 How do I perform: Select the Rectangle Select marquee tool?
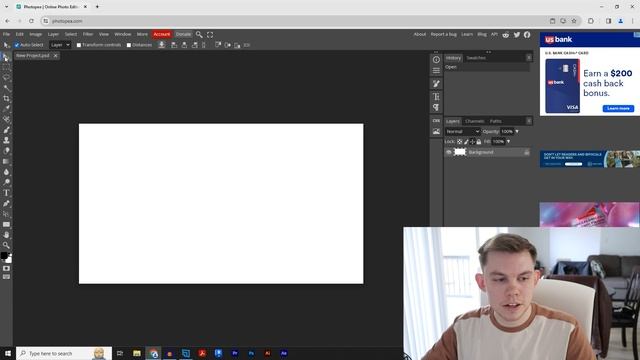point(6,67)
